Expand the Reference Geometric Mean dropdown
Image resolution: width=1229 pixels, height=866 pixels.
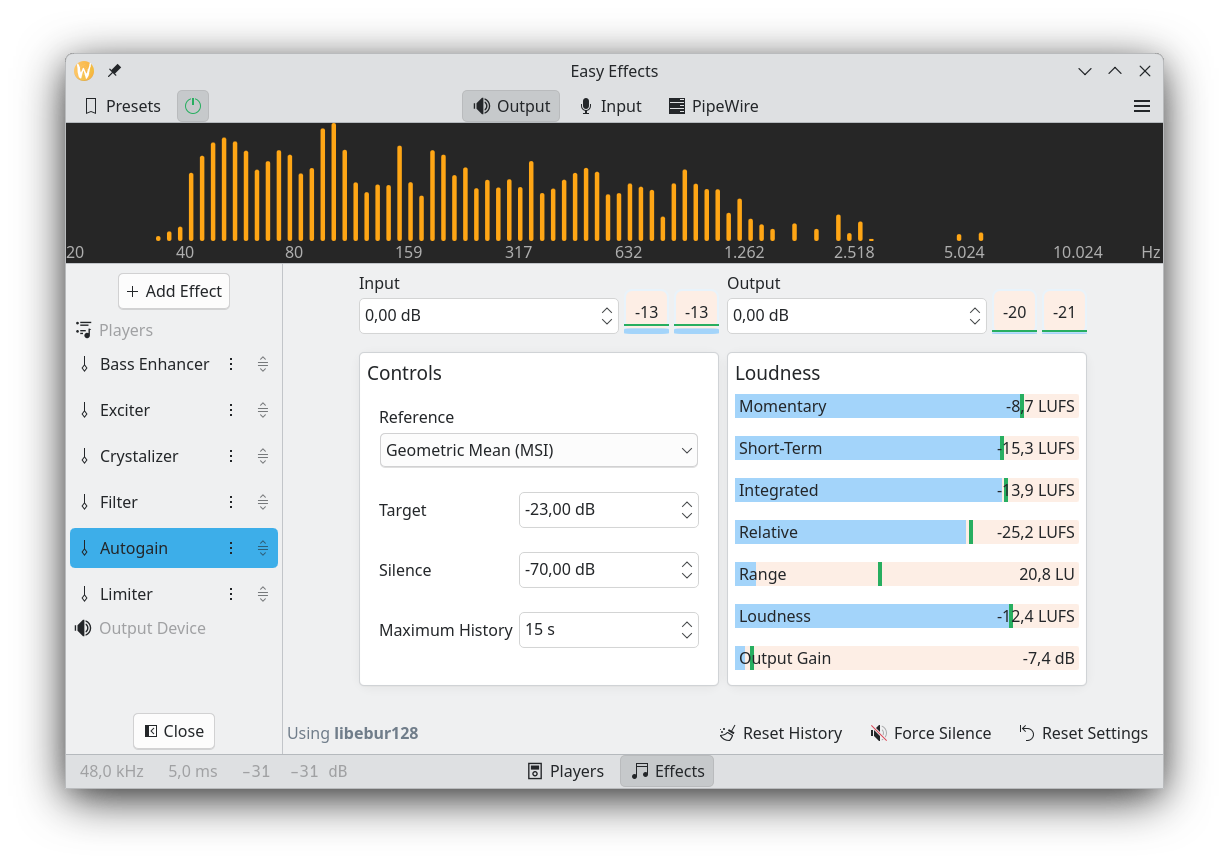click(x=538, y=451)
